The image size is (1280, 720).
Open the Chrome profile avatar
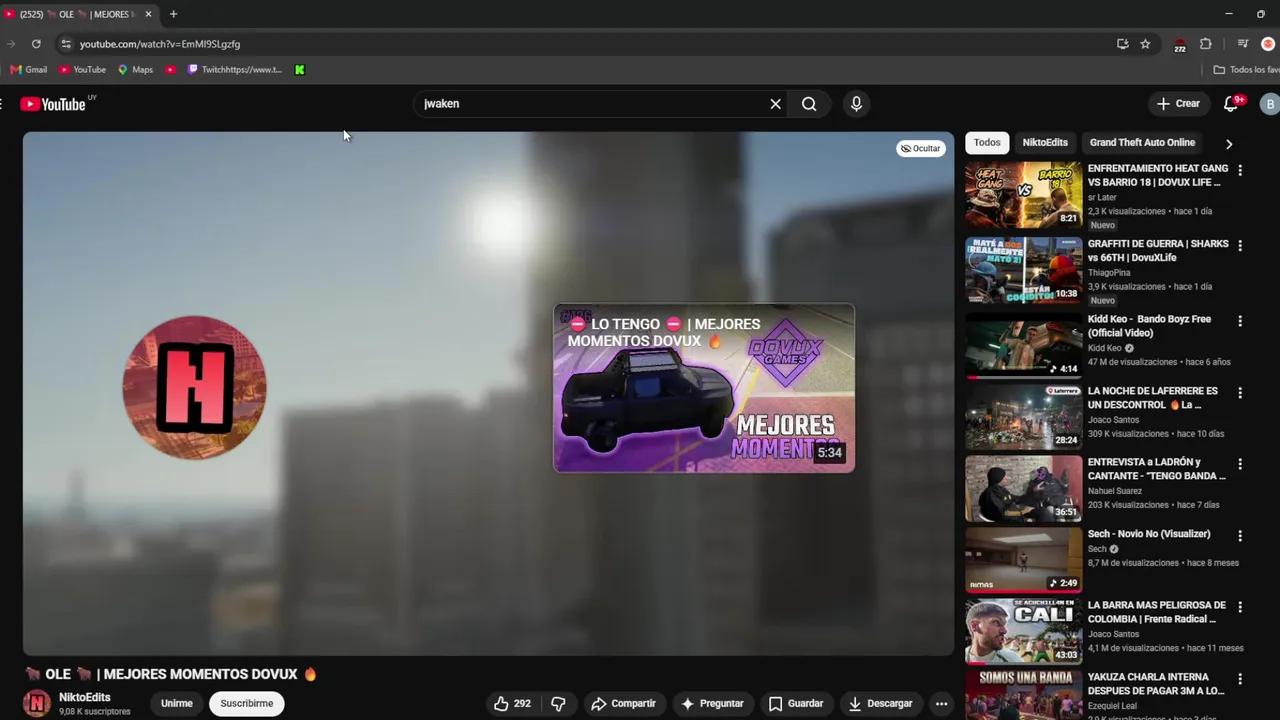coord(1268,44)
